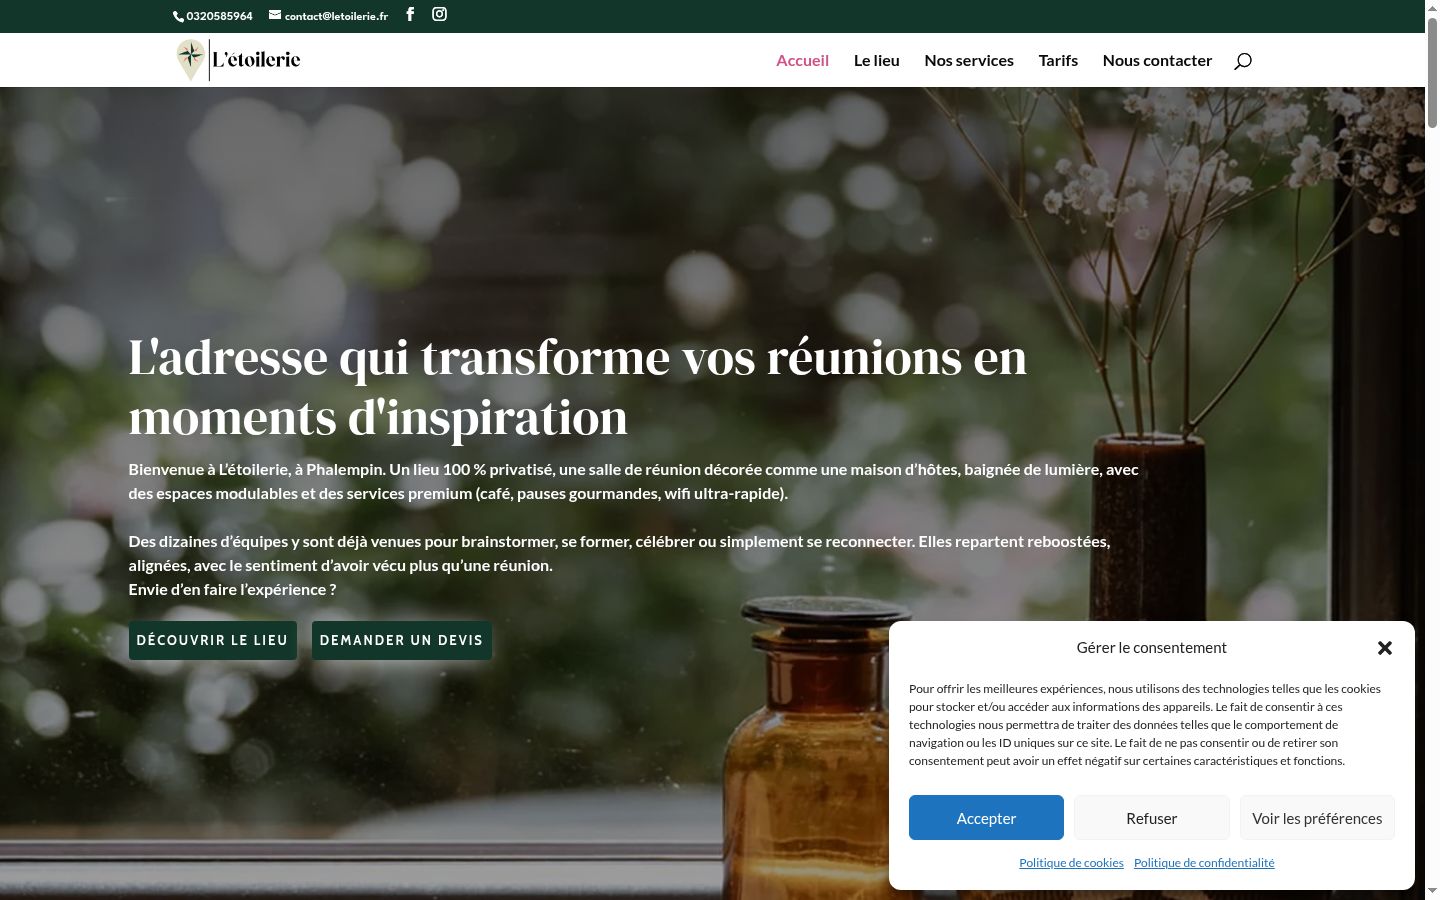Screen dimensions: 1440x900
Task: Click the paragraph starting "Bienvenue à L'étoilerie"
Action: [x=634, y=481]
